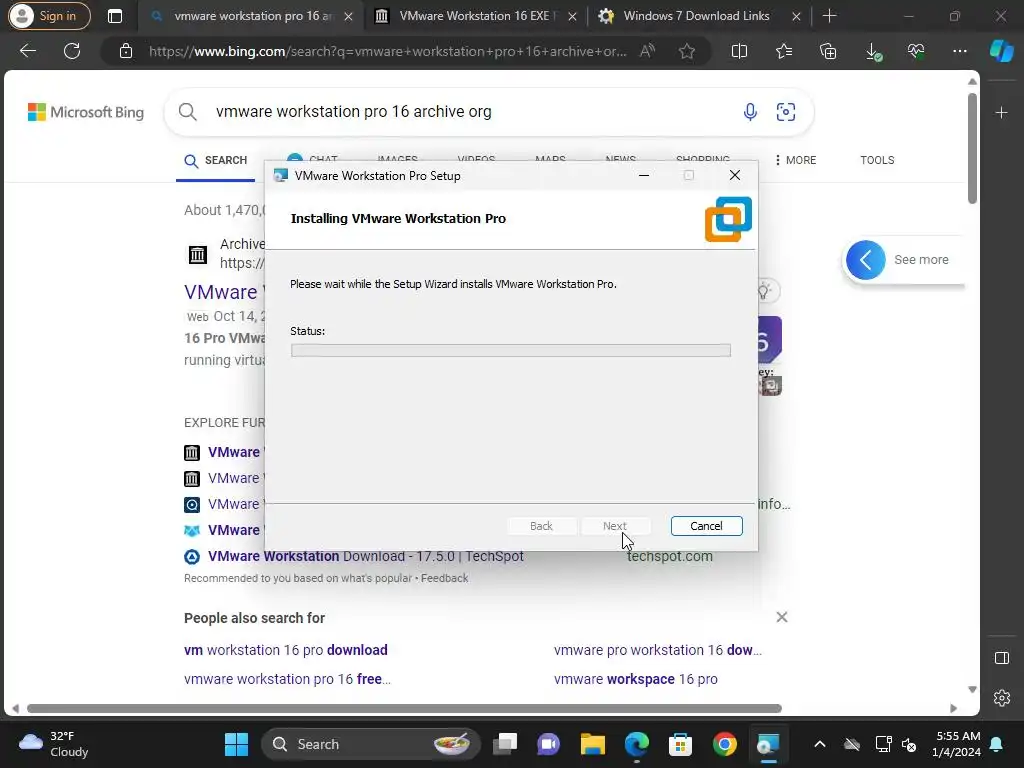Click the taskbar Search box
Image resolution: width=1024 pixels, height=768 pixels.
tap(370, 744)
